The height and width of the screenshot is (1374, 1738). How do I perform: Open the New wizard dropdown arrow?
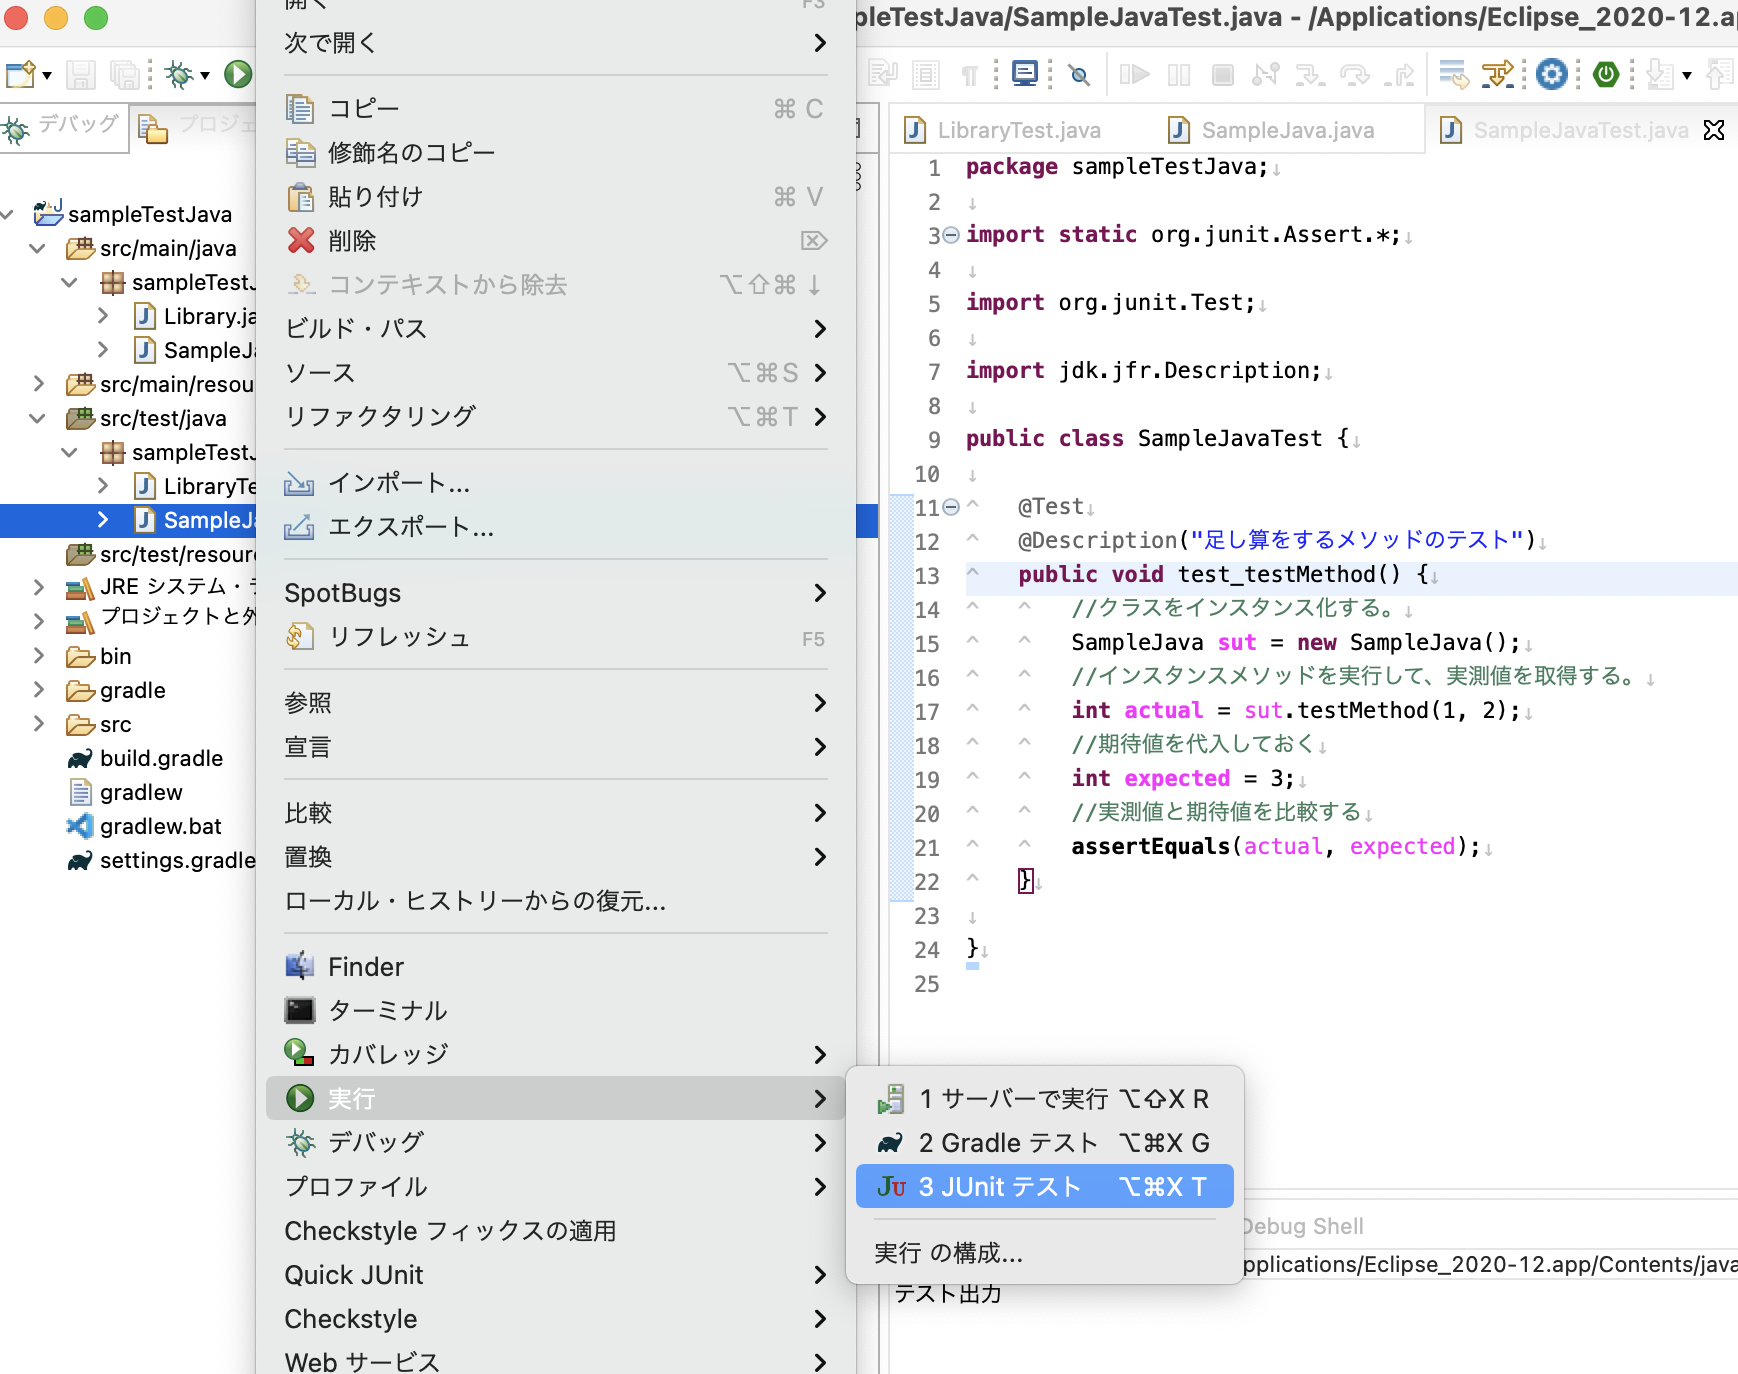(47, 75)
